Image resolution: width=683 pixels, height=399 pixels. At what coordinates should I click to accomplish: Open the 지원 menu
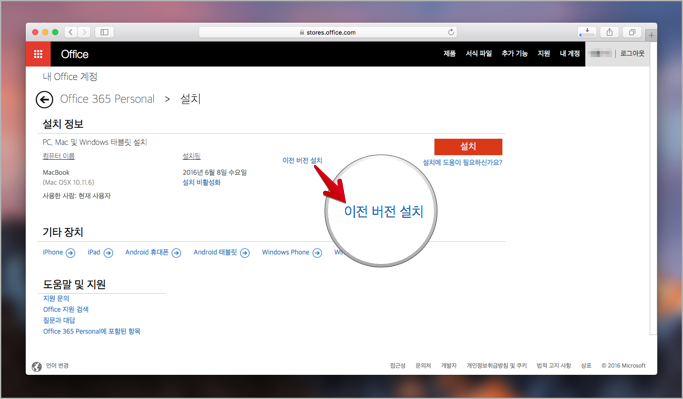[x=544, y=54]
